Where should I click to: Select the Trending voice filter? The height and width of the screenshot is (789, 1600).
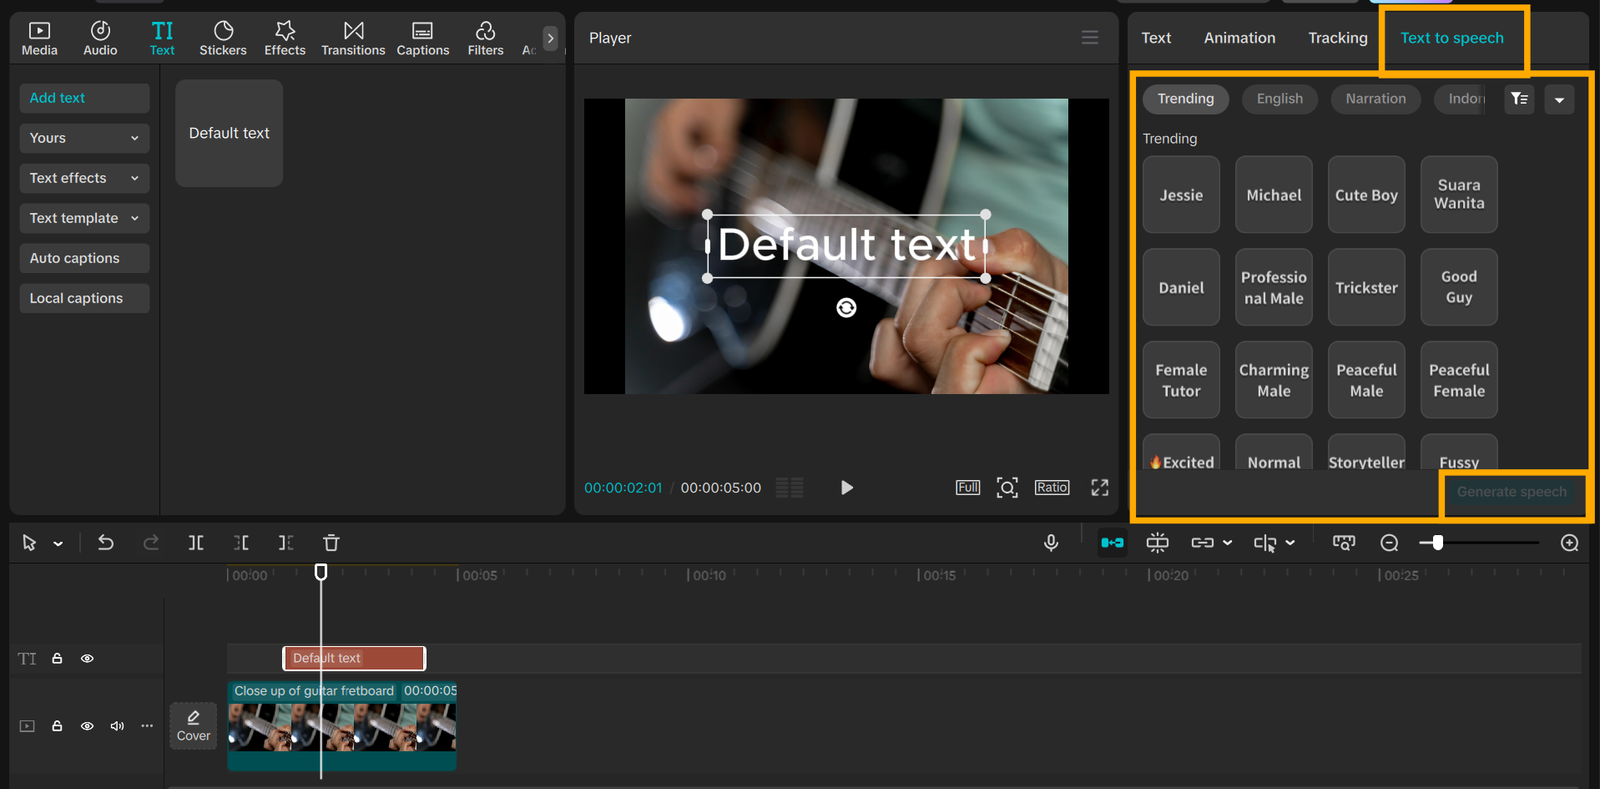point(1185,98)
